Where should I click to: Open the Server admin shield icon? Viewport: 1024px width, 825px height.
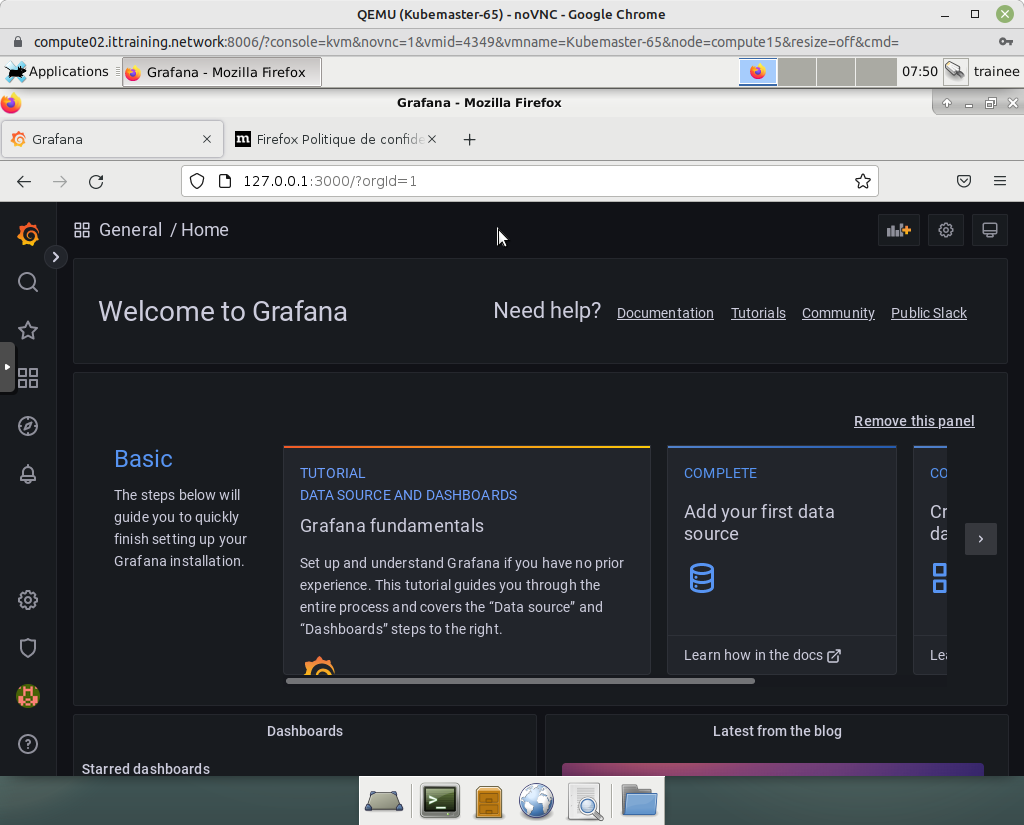coord(28,648)
